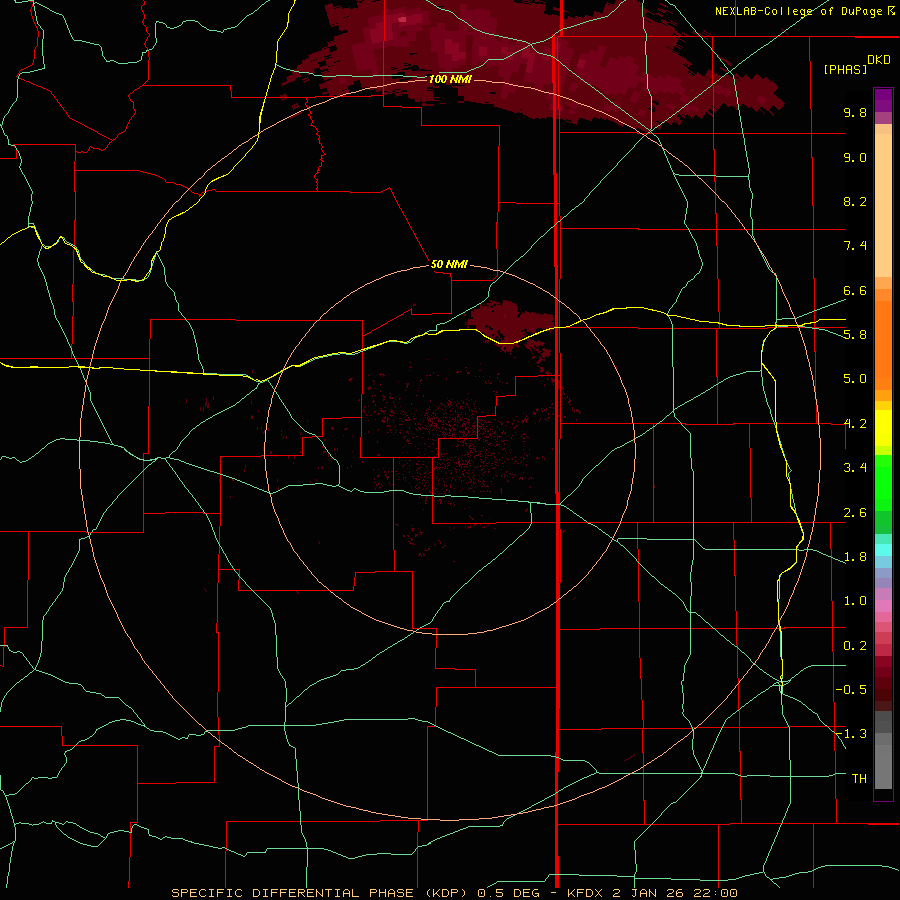Select the -0.5 scale value
The image size is (900, 900).
pyautogui.click(x=851, y=689)
